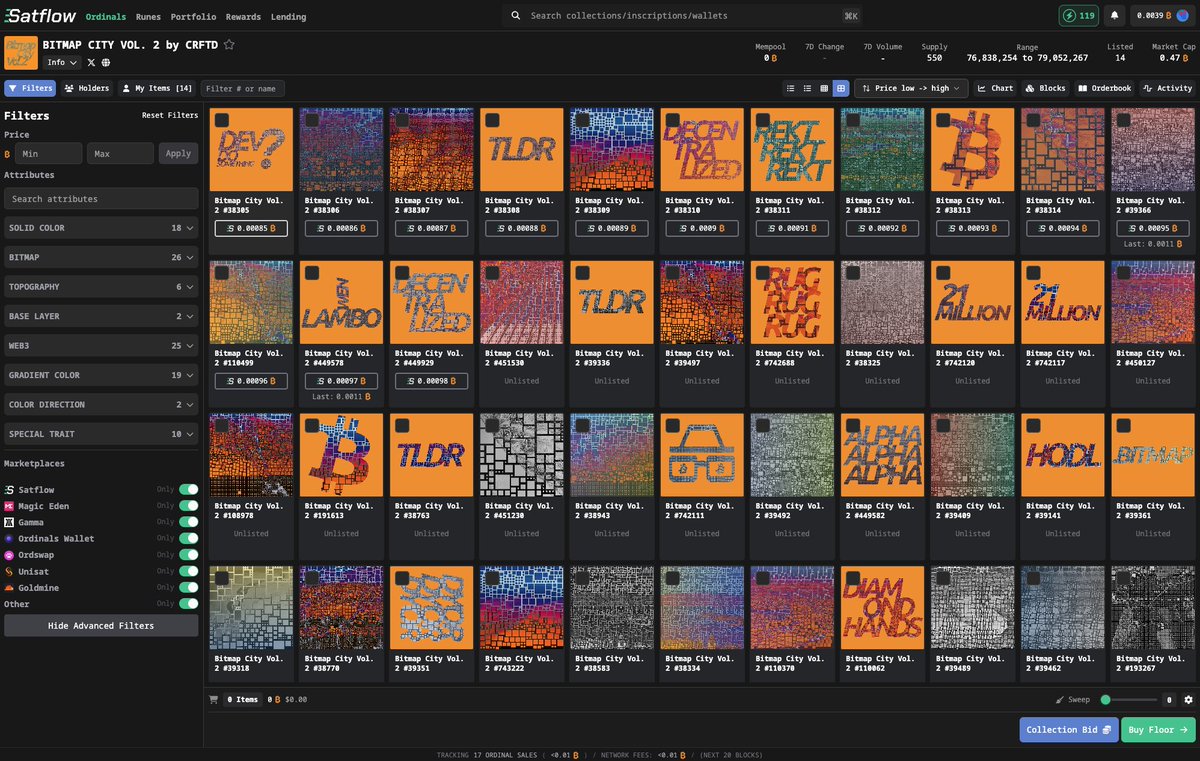Open the notifications bell
This screenshot has width=1200, height=761.
click(x=1114, y=16)
